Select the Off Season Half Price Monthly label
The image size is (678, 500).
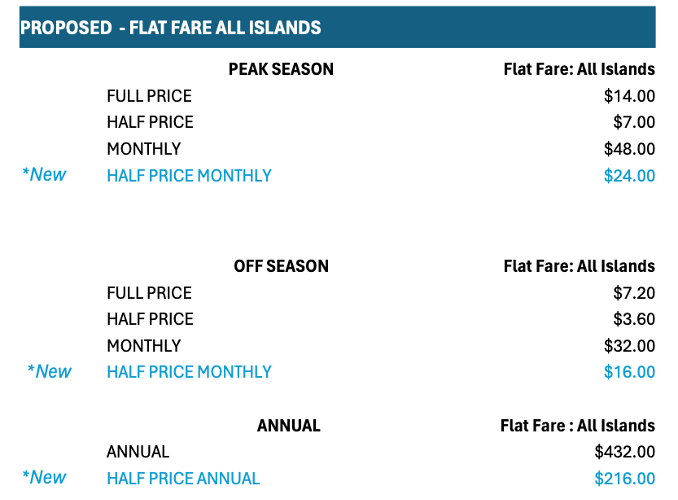pyautogui.click(x=189, y=372)
